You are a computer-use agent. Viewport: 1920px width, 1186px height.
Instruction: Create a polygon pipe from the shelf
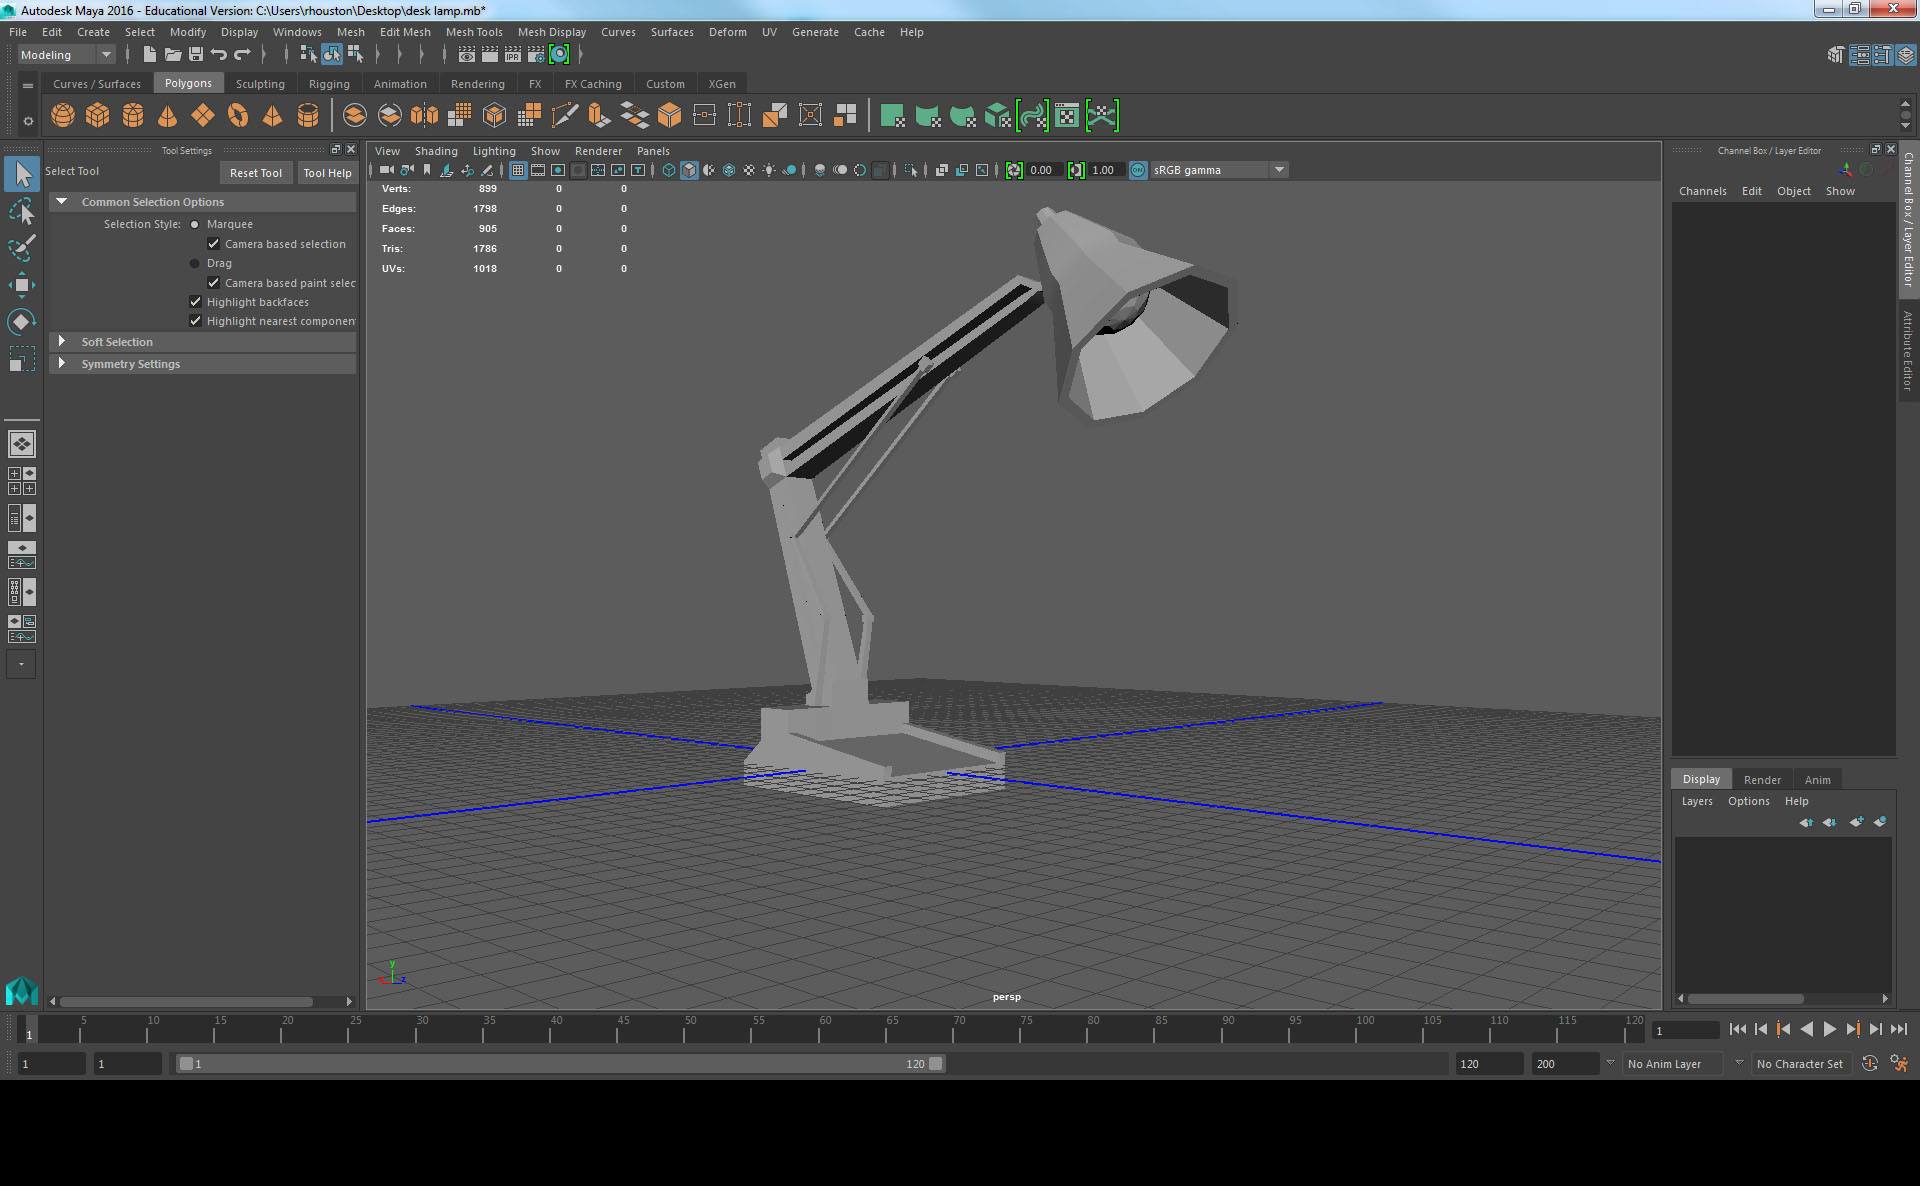pyautogui.click(x=308, y=116)
